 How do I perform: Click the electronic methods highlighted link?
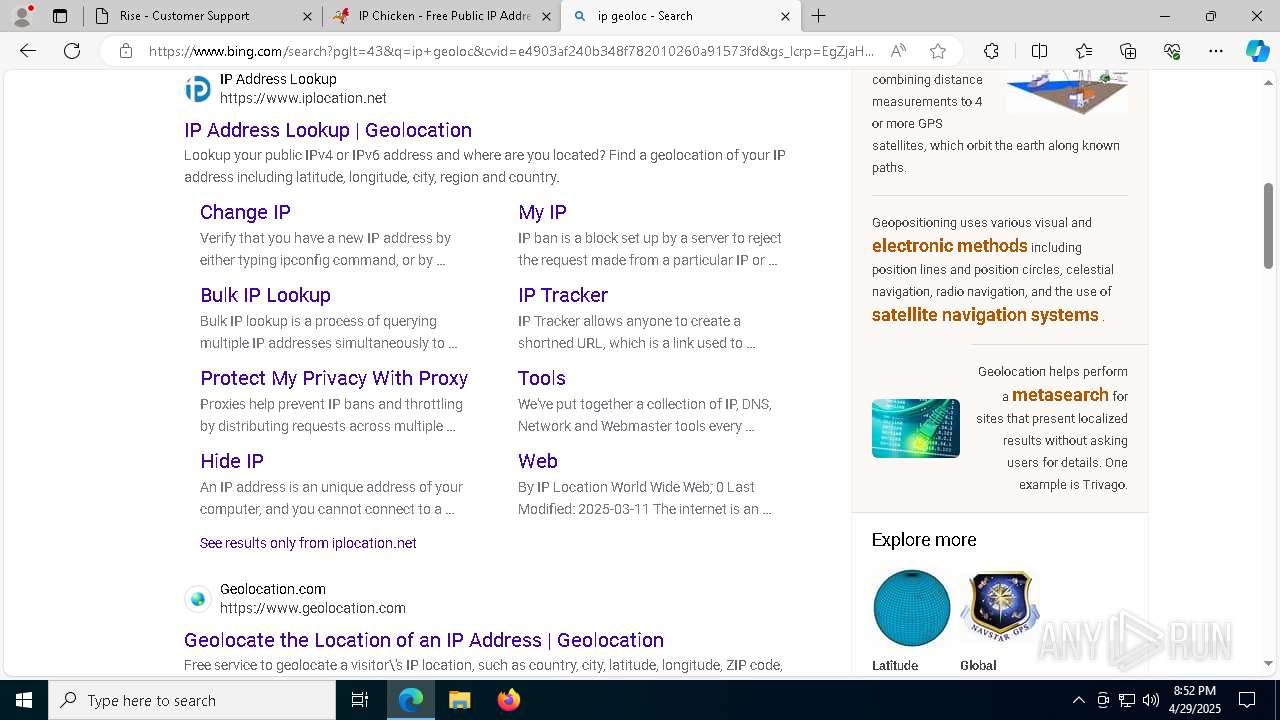(x=950, y=246)
